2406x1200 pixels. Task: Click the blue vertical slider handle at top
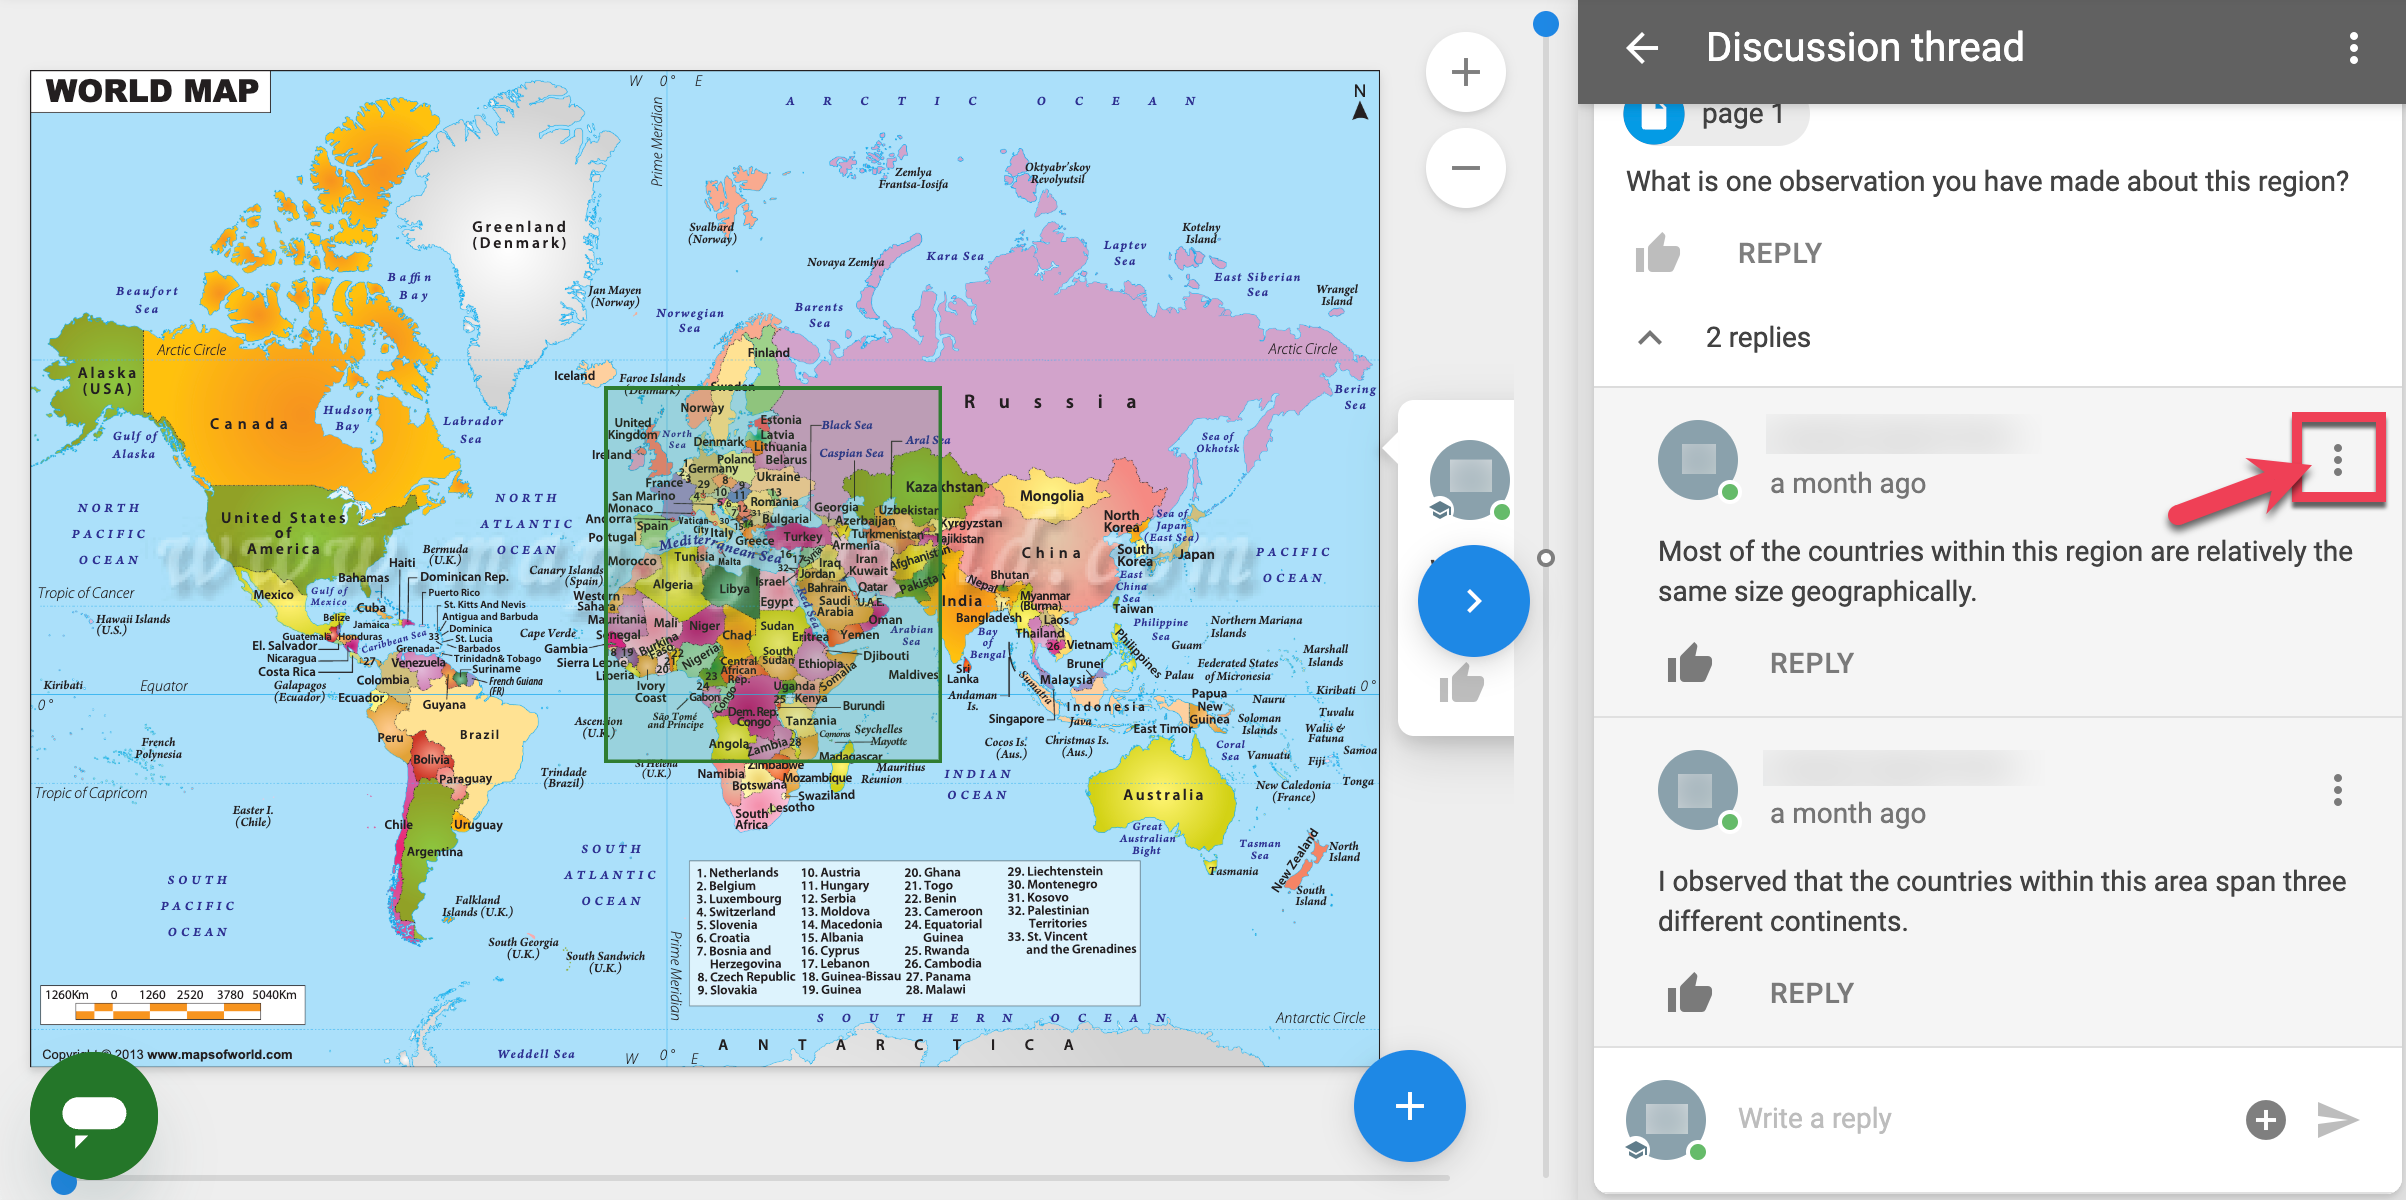1546,24
